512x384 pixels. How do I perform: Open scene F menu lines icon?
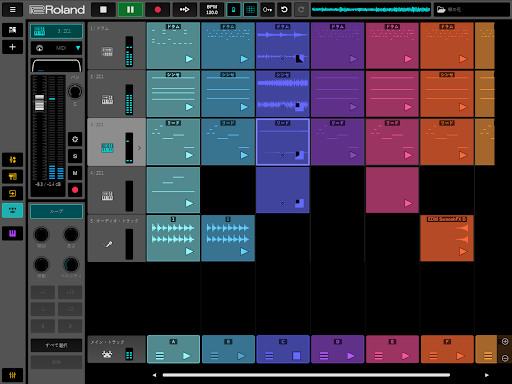pos(433,356)
